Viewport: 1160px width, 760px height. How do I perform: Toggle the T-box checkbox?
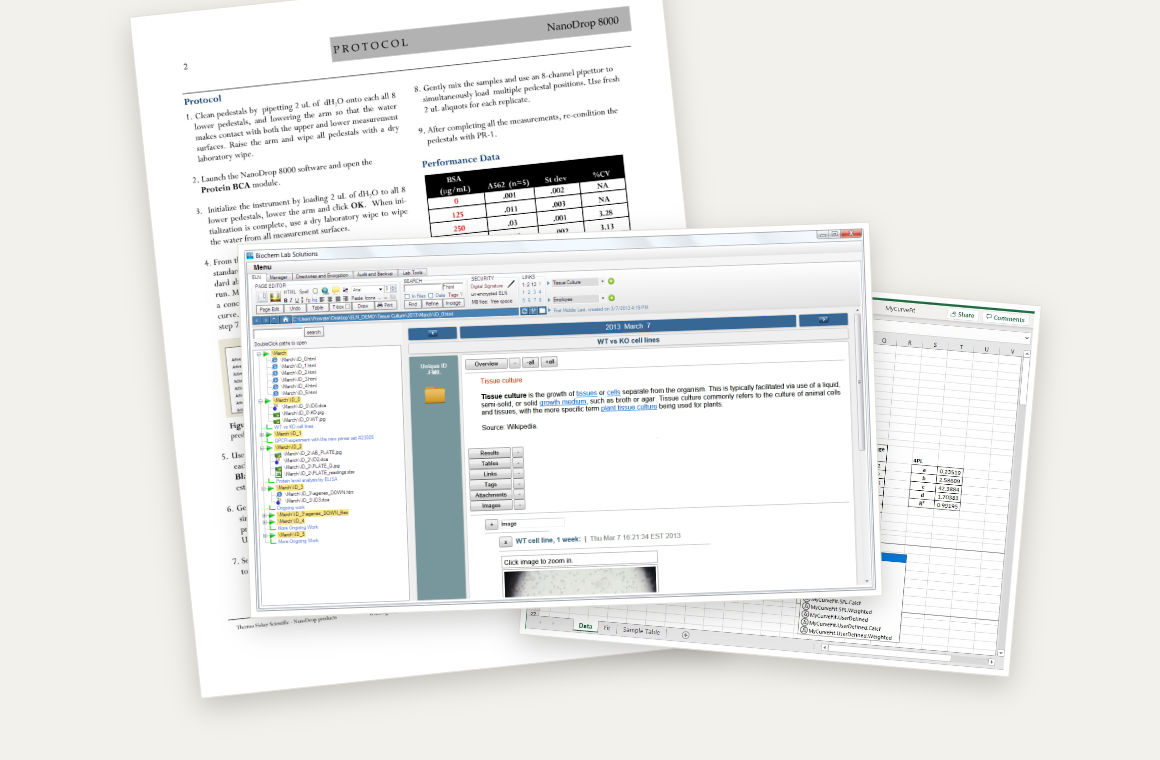(x=348, y=306)
